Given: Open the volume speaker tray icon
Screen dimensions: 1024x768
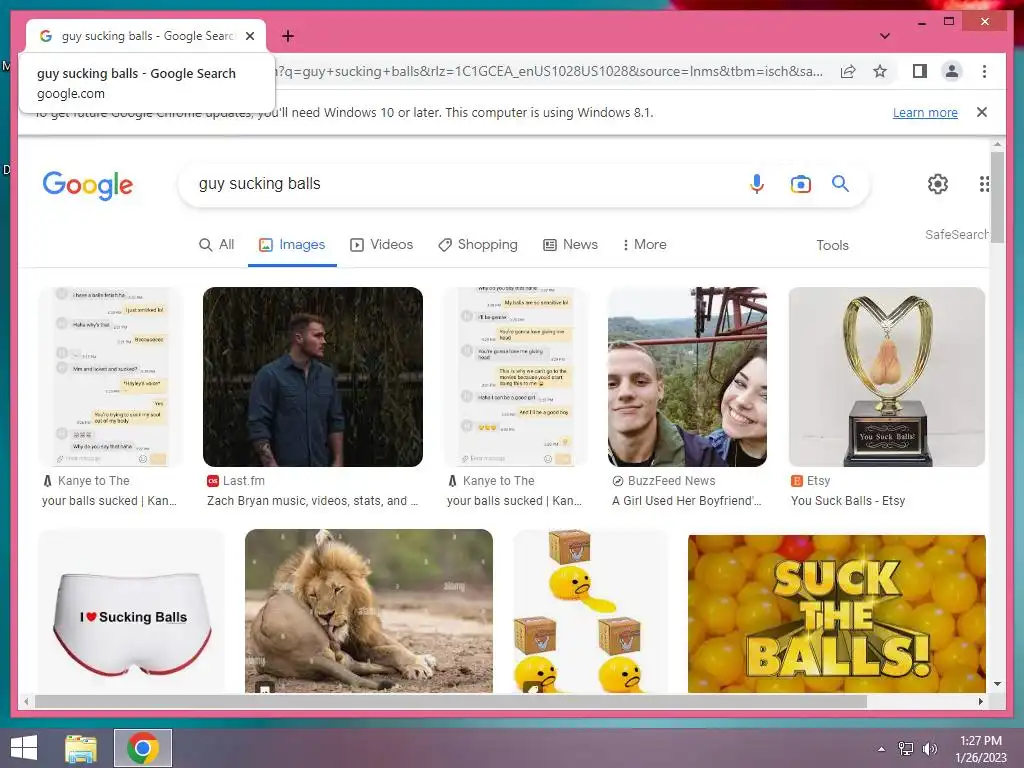Looking at the screenshot, I should tap(929, 749).
